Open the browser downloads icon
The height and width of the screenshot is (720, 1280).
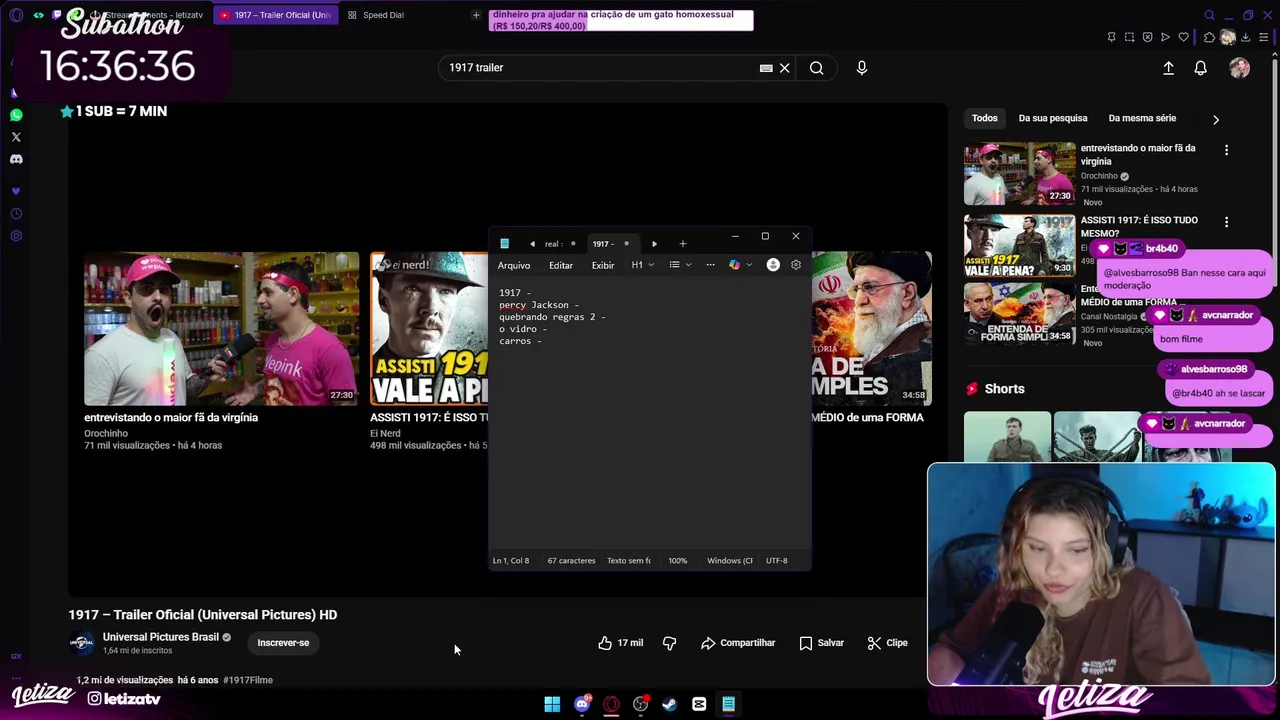tap(1245, 37)
